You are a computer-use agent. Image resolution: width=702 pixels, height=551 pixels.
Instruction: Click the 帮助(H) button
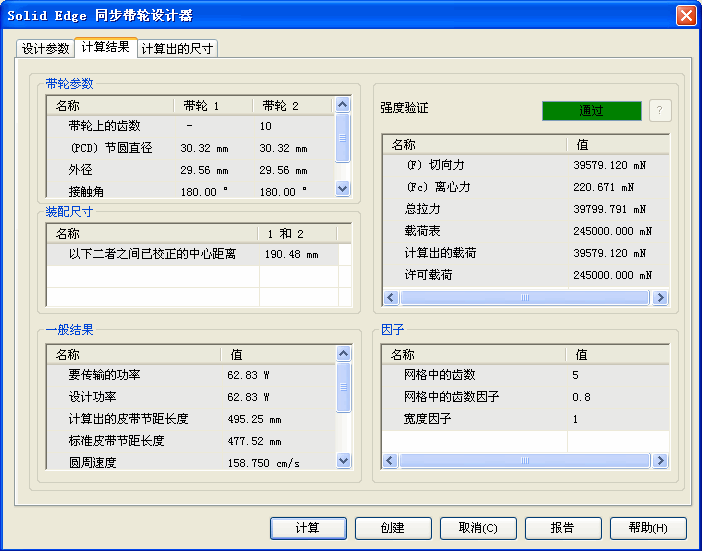[x=648, y=528]
